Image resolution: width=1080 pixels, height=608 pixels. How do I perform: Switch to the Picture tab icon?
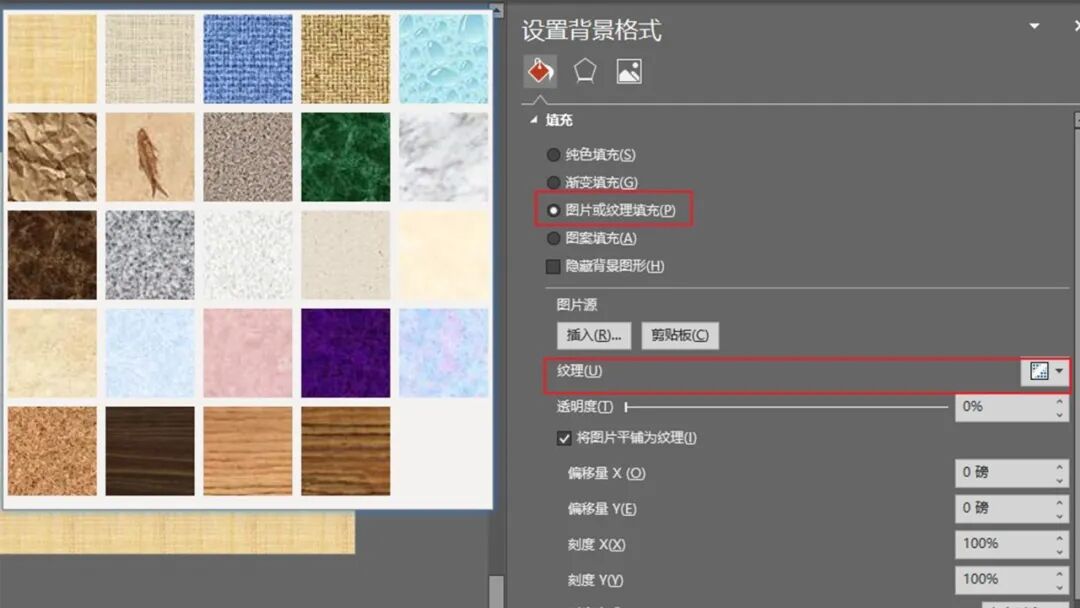click(629, 72)
